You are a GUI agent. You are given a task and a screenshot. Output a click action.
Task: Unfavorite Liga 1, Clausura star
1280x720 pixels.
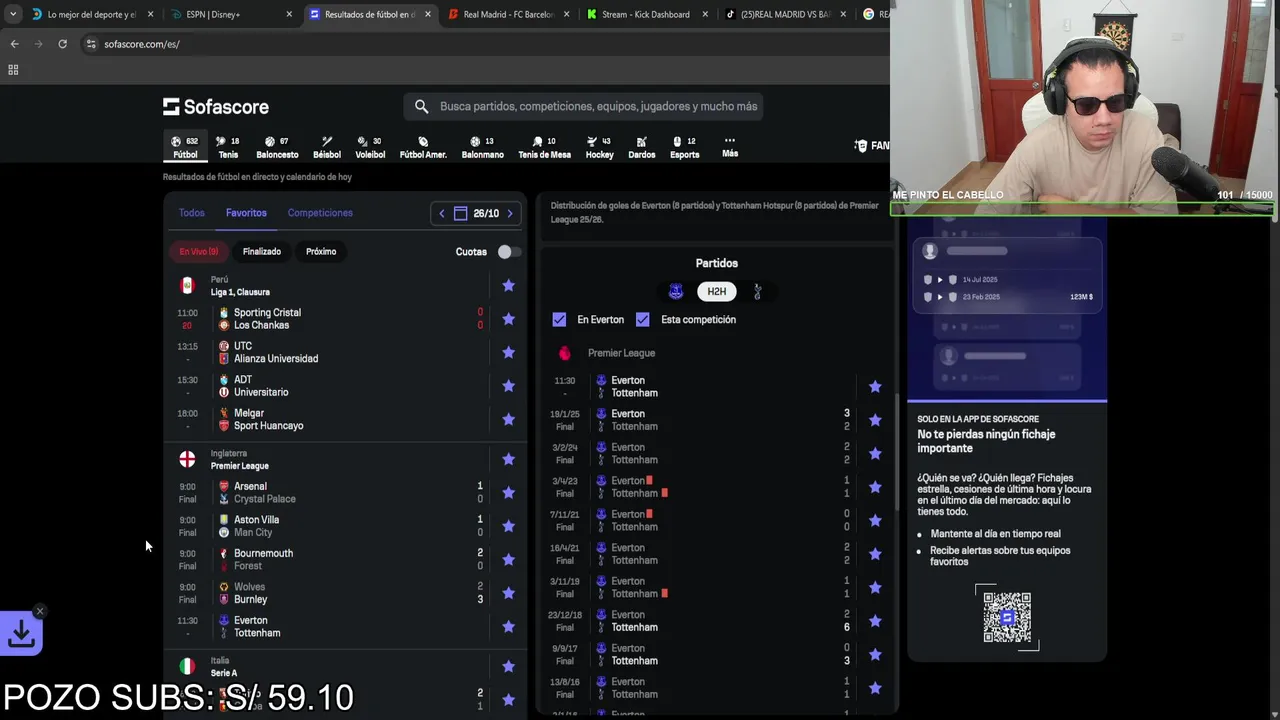point(508,286)
